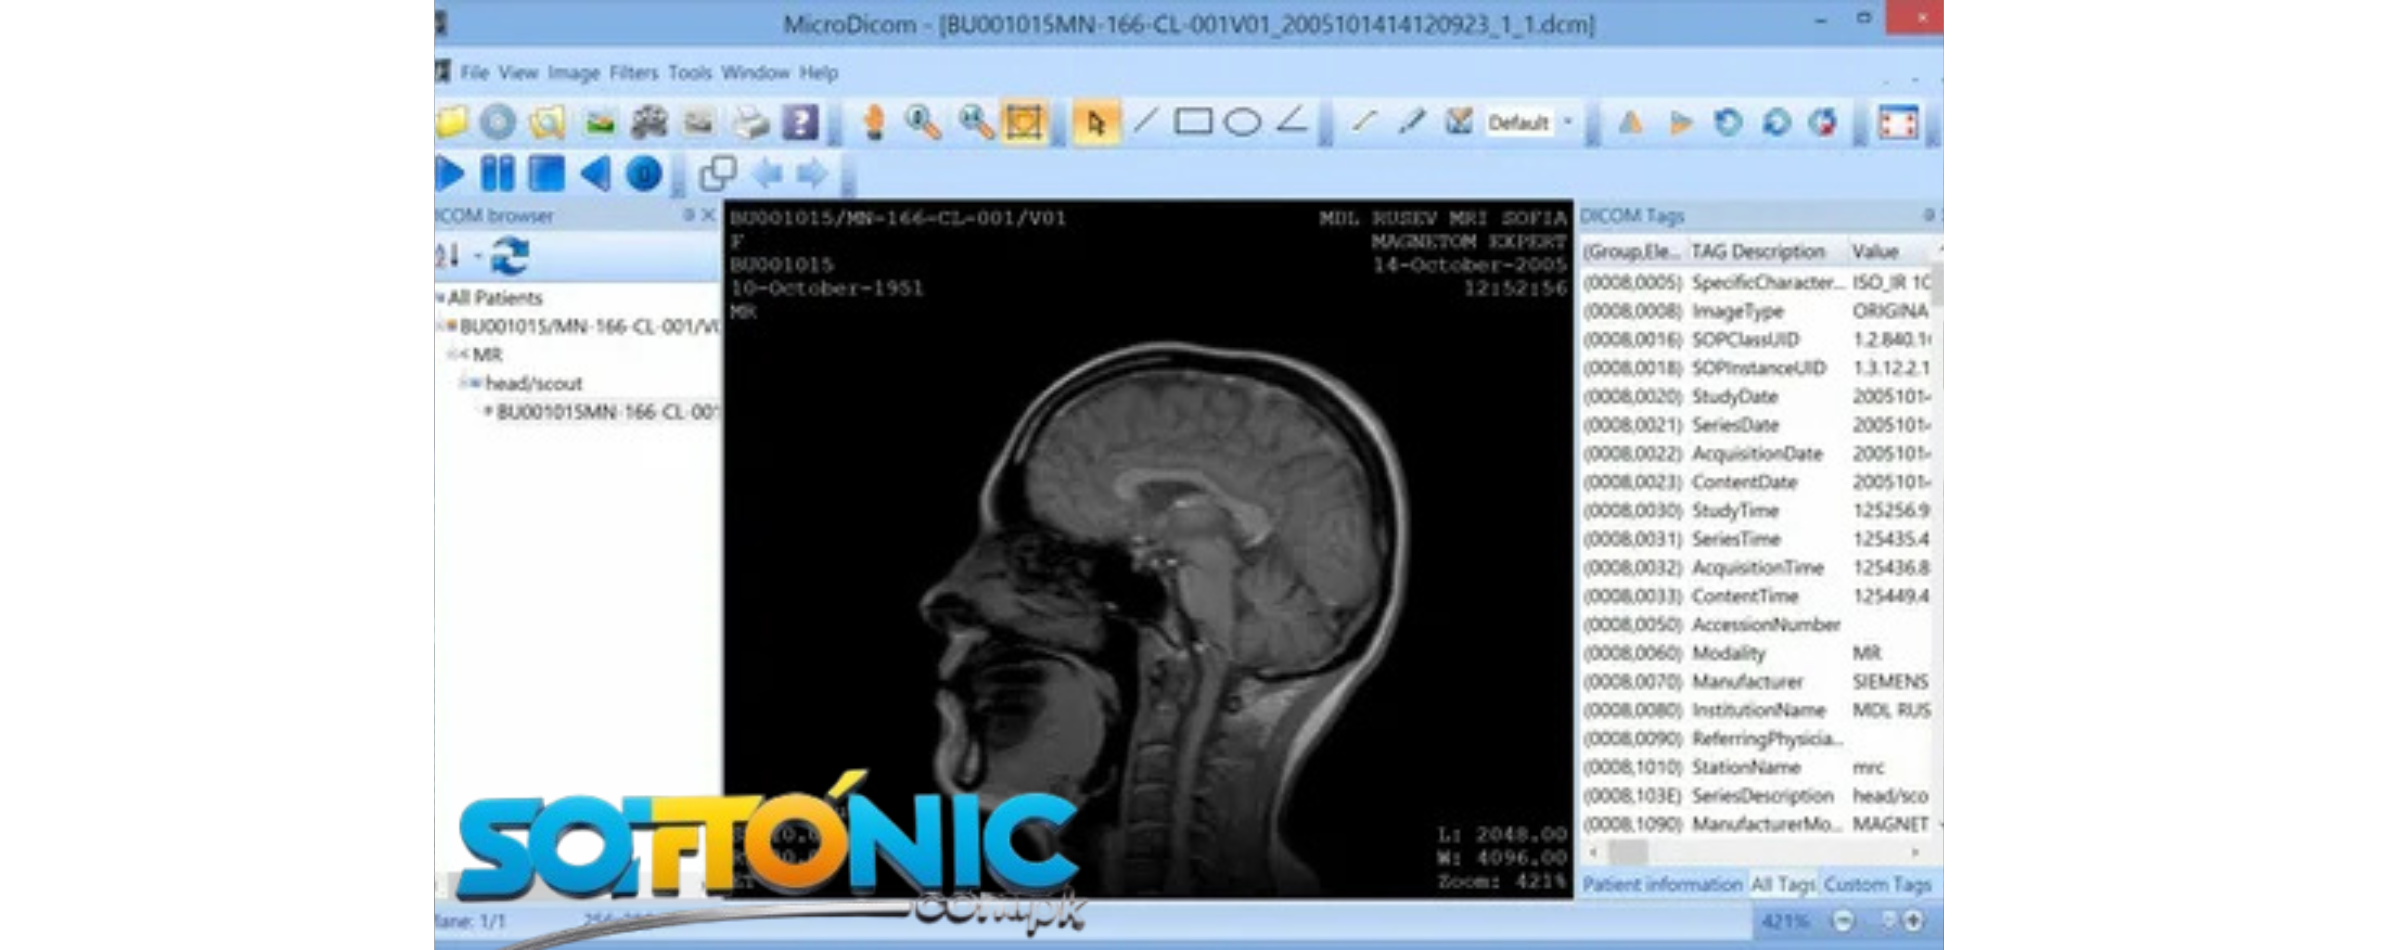Toggle Full screen view icon
The image size is (2400, 950).
(1898, 123)
